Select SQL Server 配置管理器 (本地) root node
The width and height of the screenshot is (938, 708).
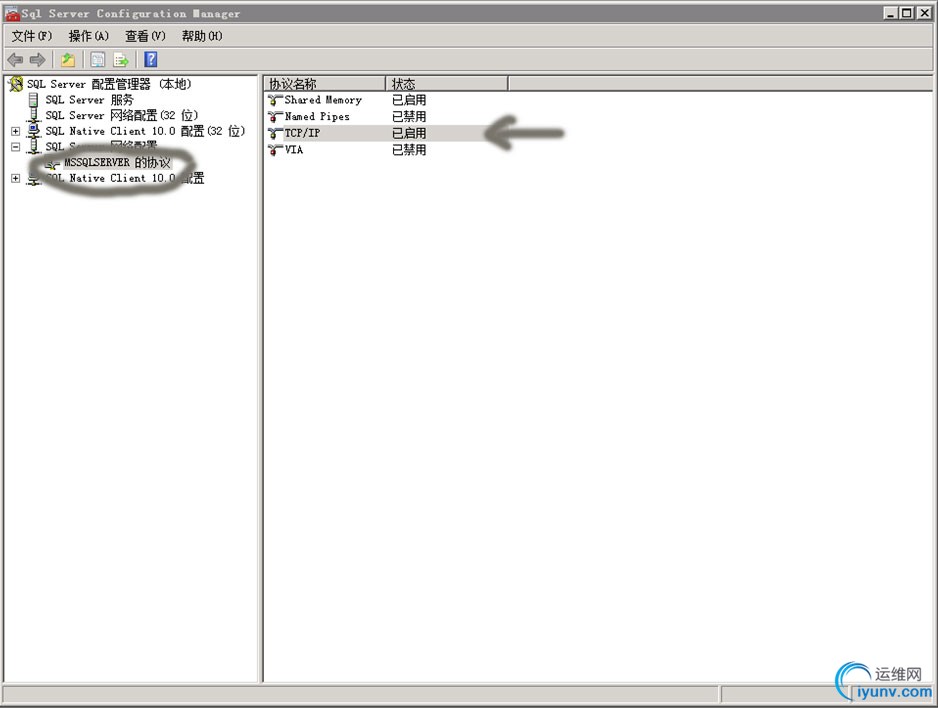(109, 84)
